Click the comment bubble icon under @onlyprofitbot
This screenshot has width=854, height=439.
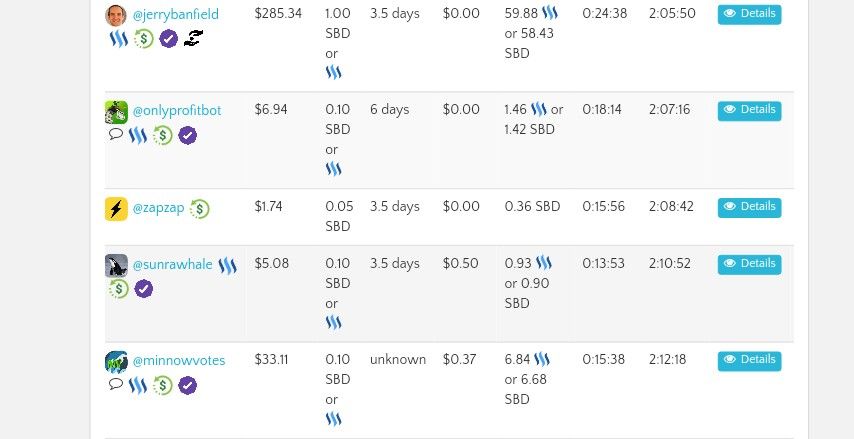click(x=115, y=134)
